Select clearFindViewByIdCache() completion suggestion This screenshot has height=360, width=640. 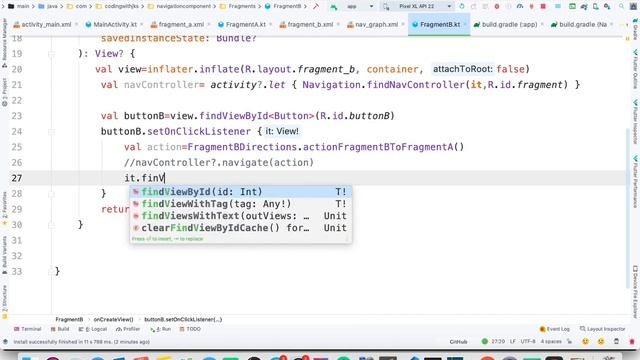pyautogui.click(x=241, y=228)
